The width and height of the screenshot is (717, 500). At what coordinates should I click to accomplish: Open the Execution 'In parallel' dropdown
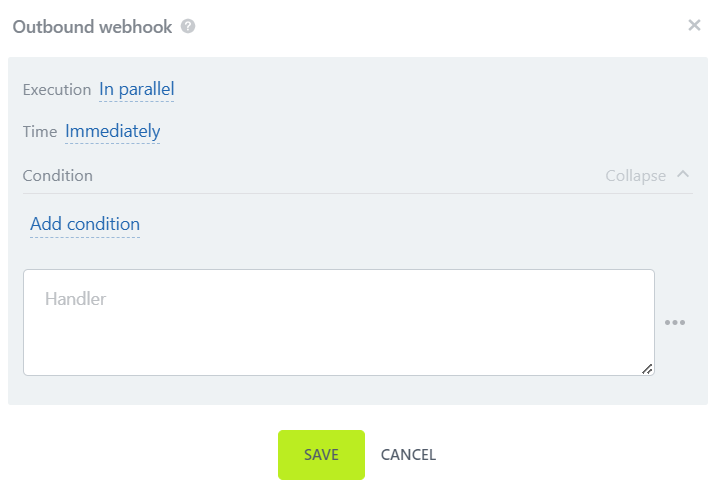[137, 89]
